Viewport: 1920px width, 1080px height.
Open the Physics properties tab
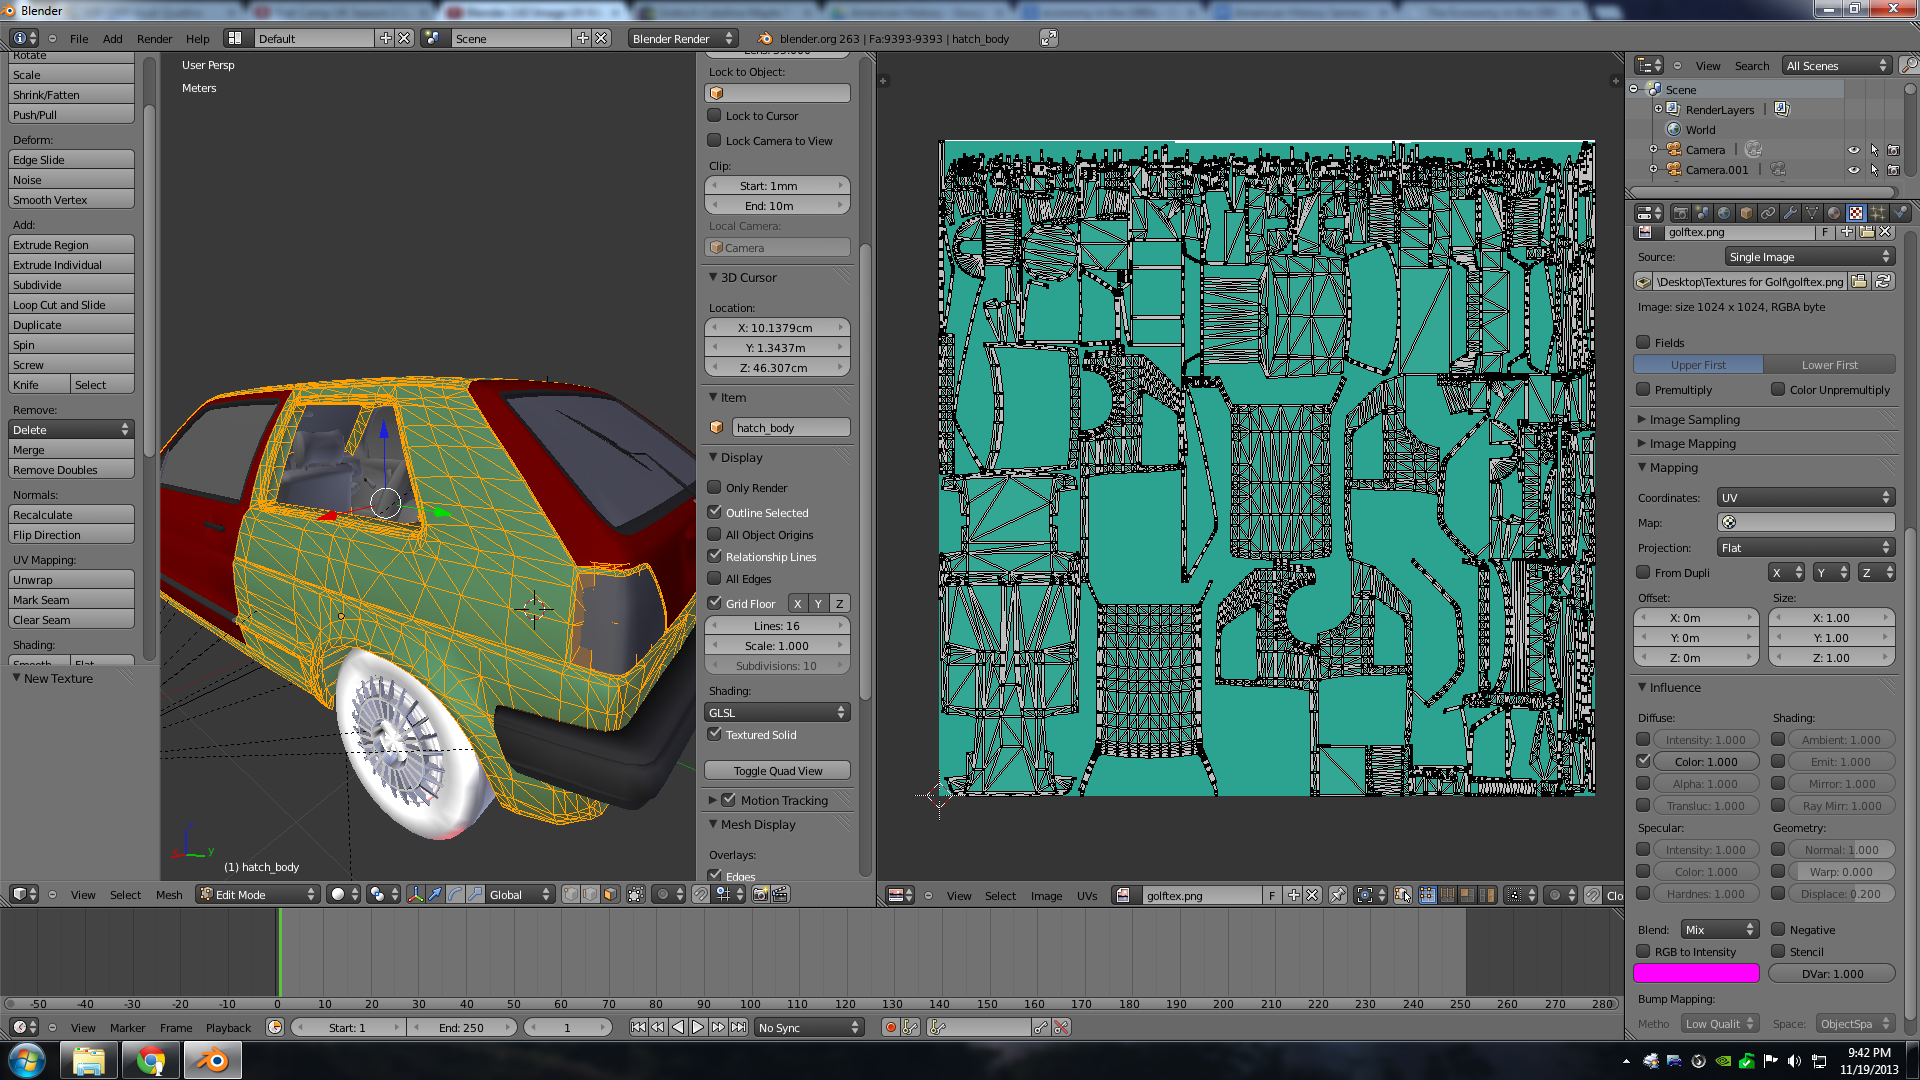coord(1900,212)
